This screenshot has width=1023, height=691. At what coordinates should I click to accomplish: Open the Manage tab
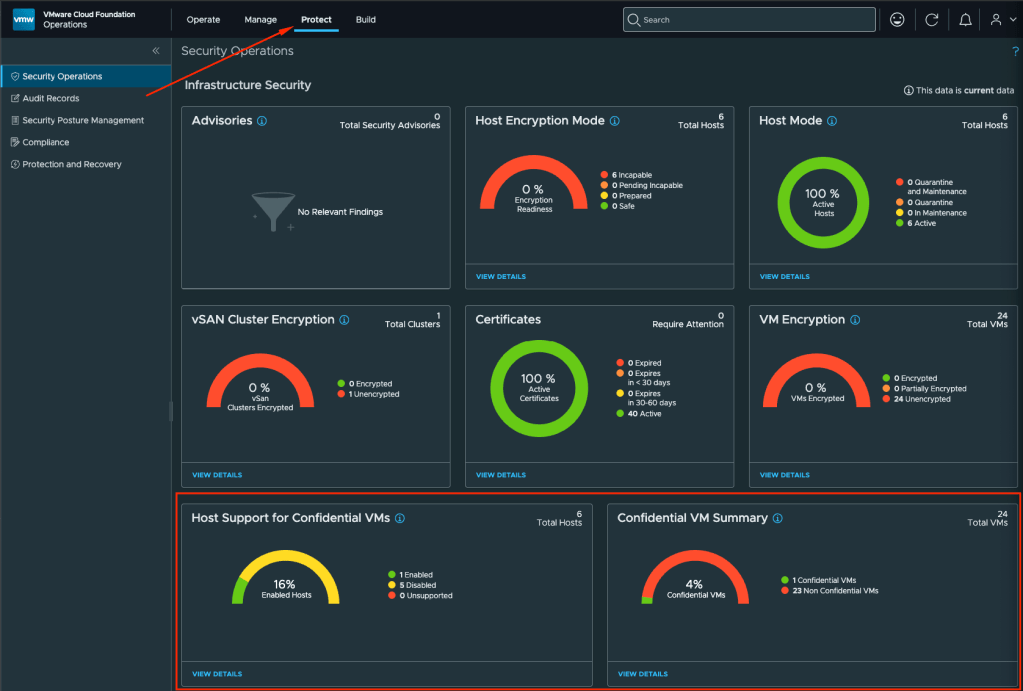(x=260, y=20)
